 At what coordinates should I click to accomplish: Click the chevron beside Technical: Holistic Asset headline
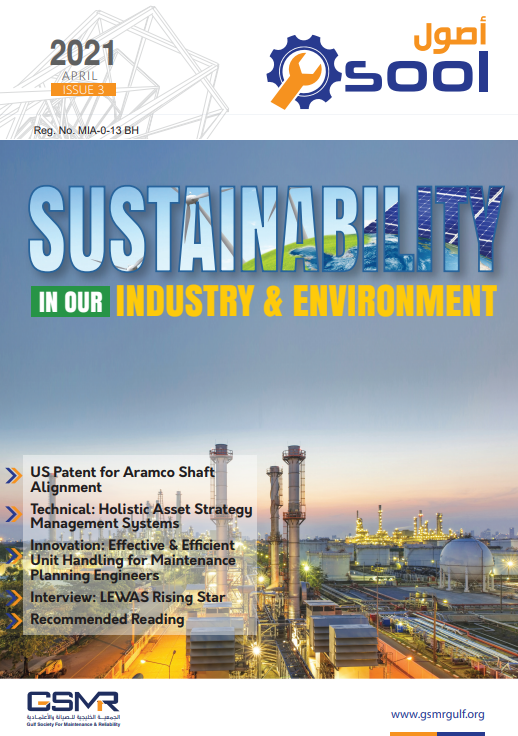tap(14, 513)
